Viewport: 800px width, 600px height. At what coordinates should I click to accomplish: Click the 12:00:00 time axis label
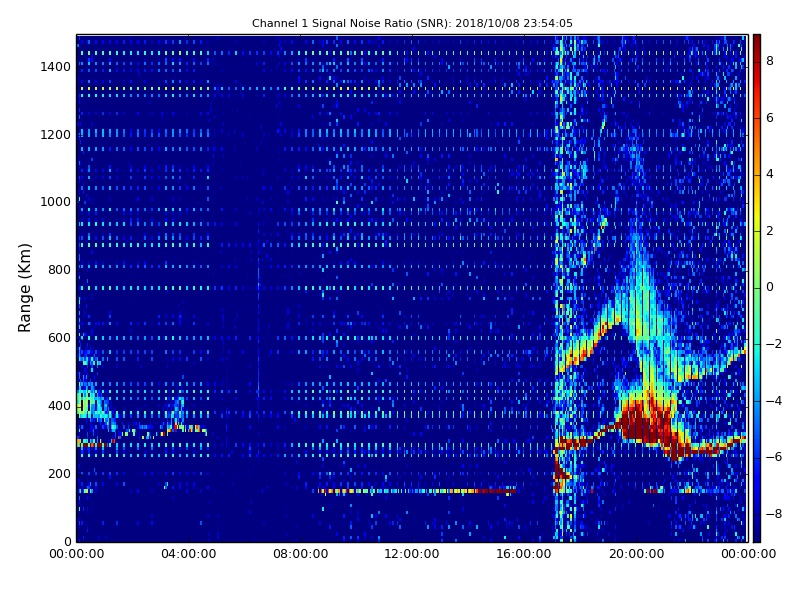click(x=412, y=554)
